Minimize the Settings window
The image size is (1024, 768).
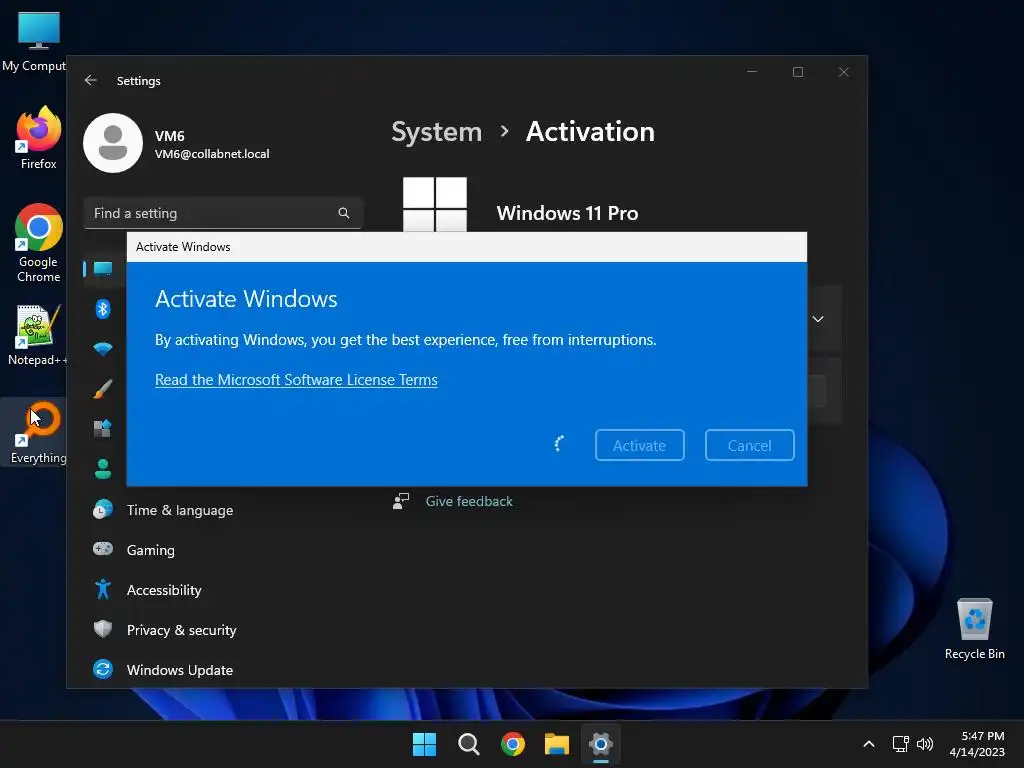[x=752, y=72]
